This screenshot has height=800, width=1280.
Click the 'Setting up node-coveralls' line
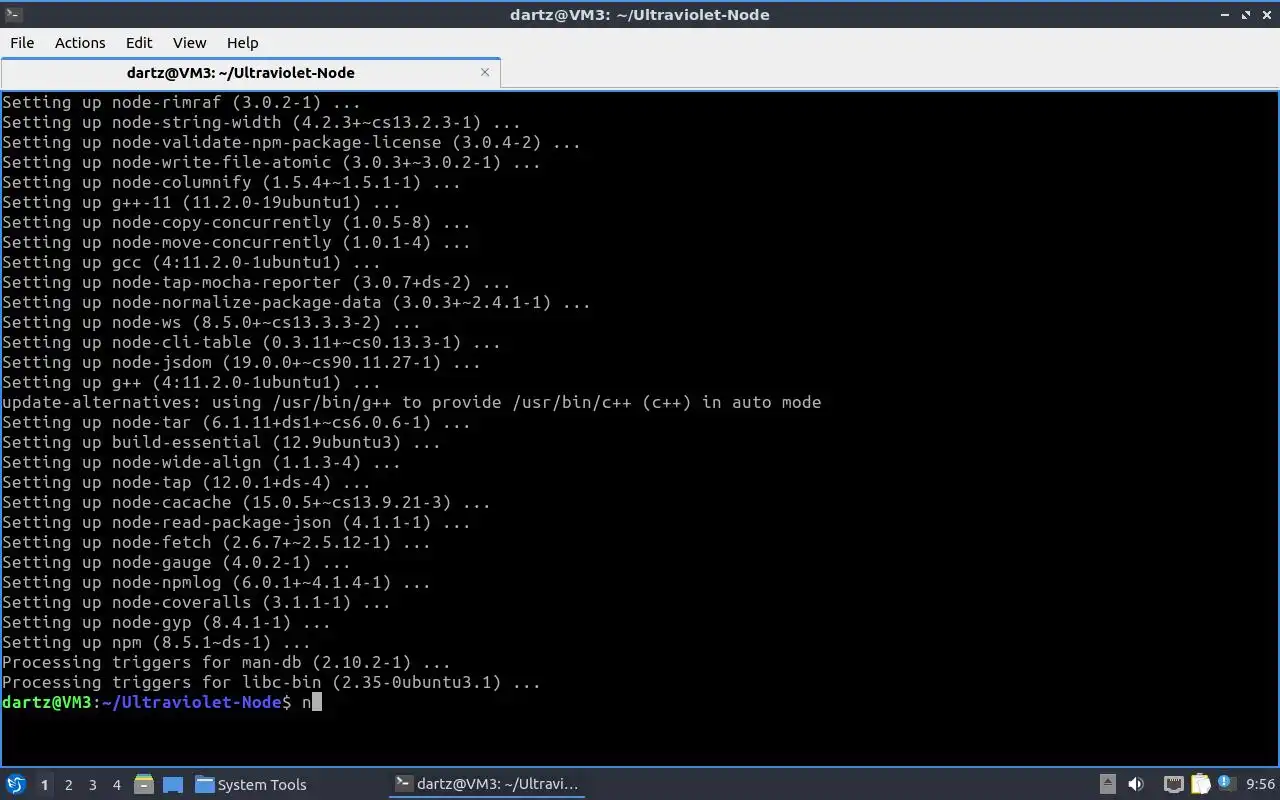tap(196, 602)
